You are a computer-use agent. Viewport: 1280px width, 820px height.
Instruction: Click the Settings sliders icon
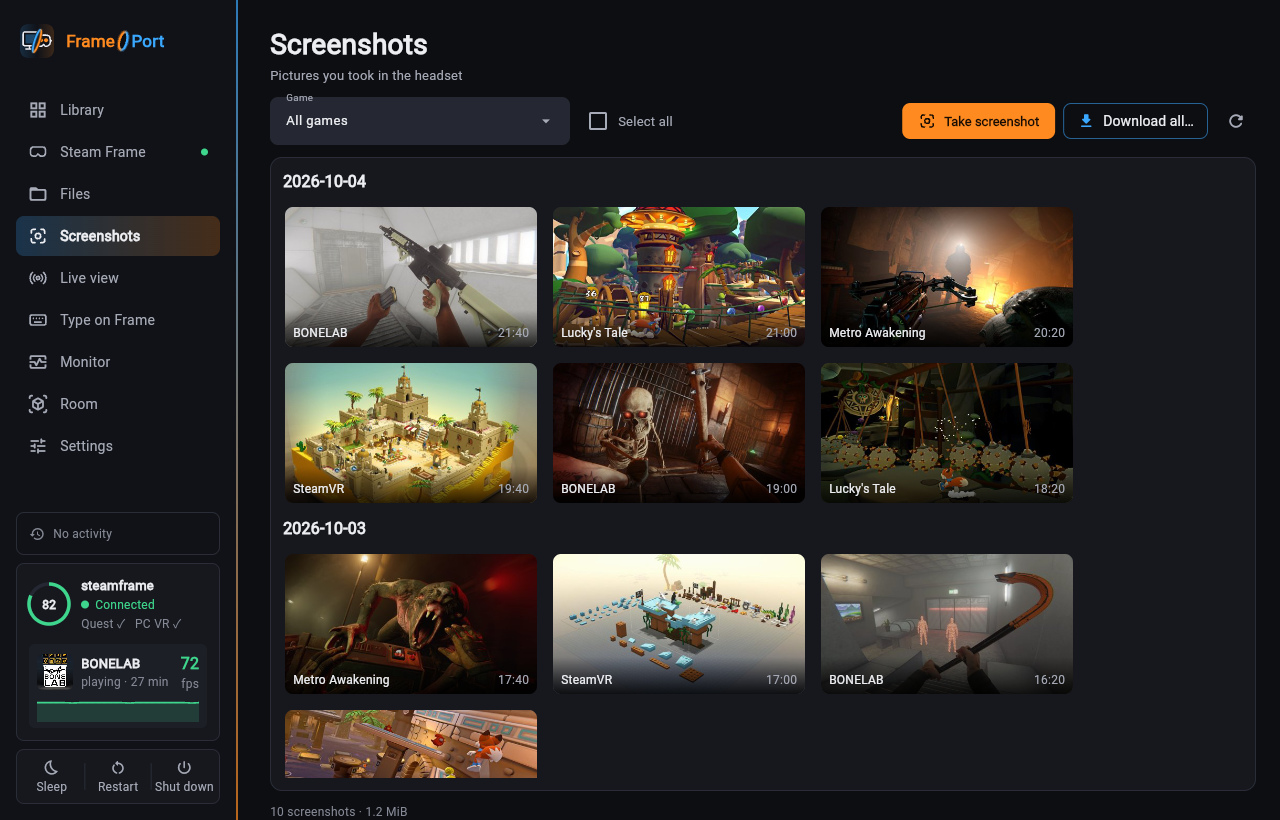pyautogui.click(x=38, y=446)
